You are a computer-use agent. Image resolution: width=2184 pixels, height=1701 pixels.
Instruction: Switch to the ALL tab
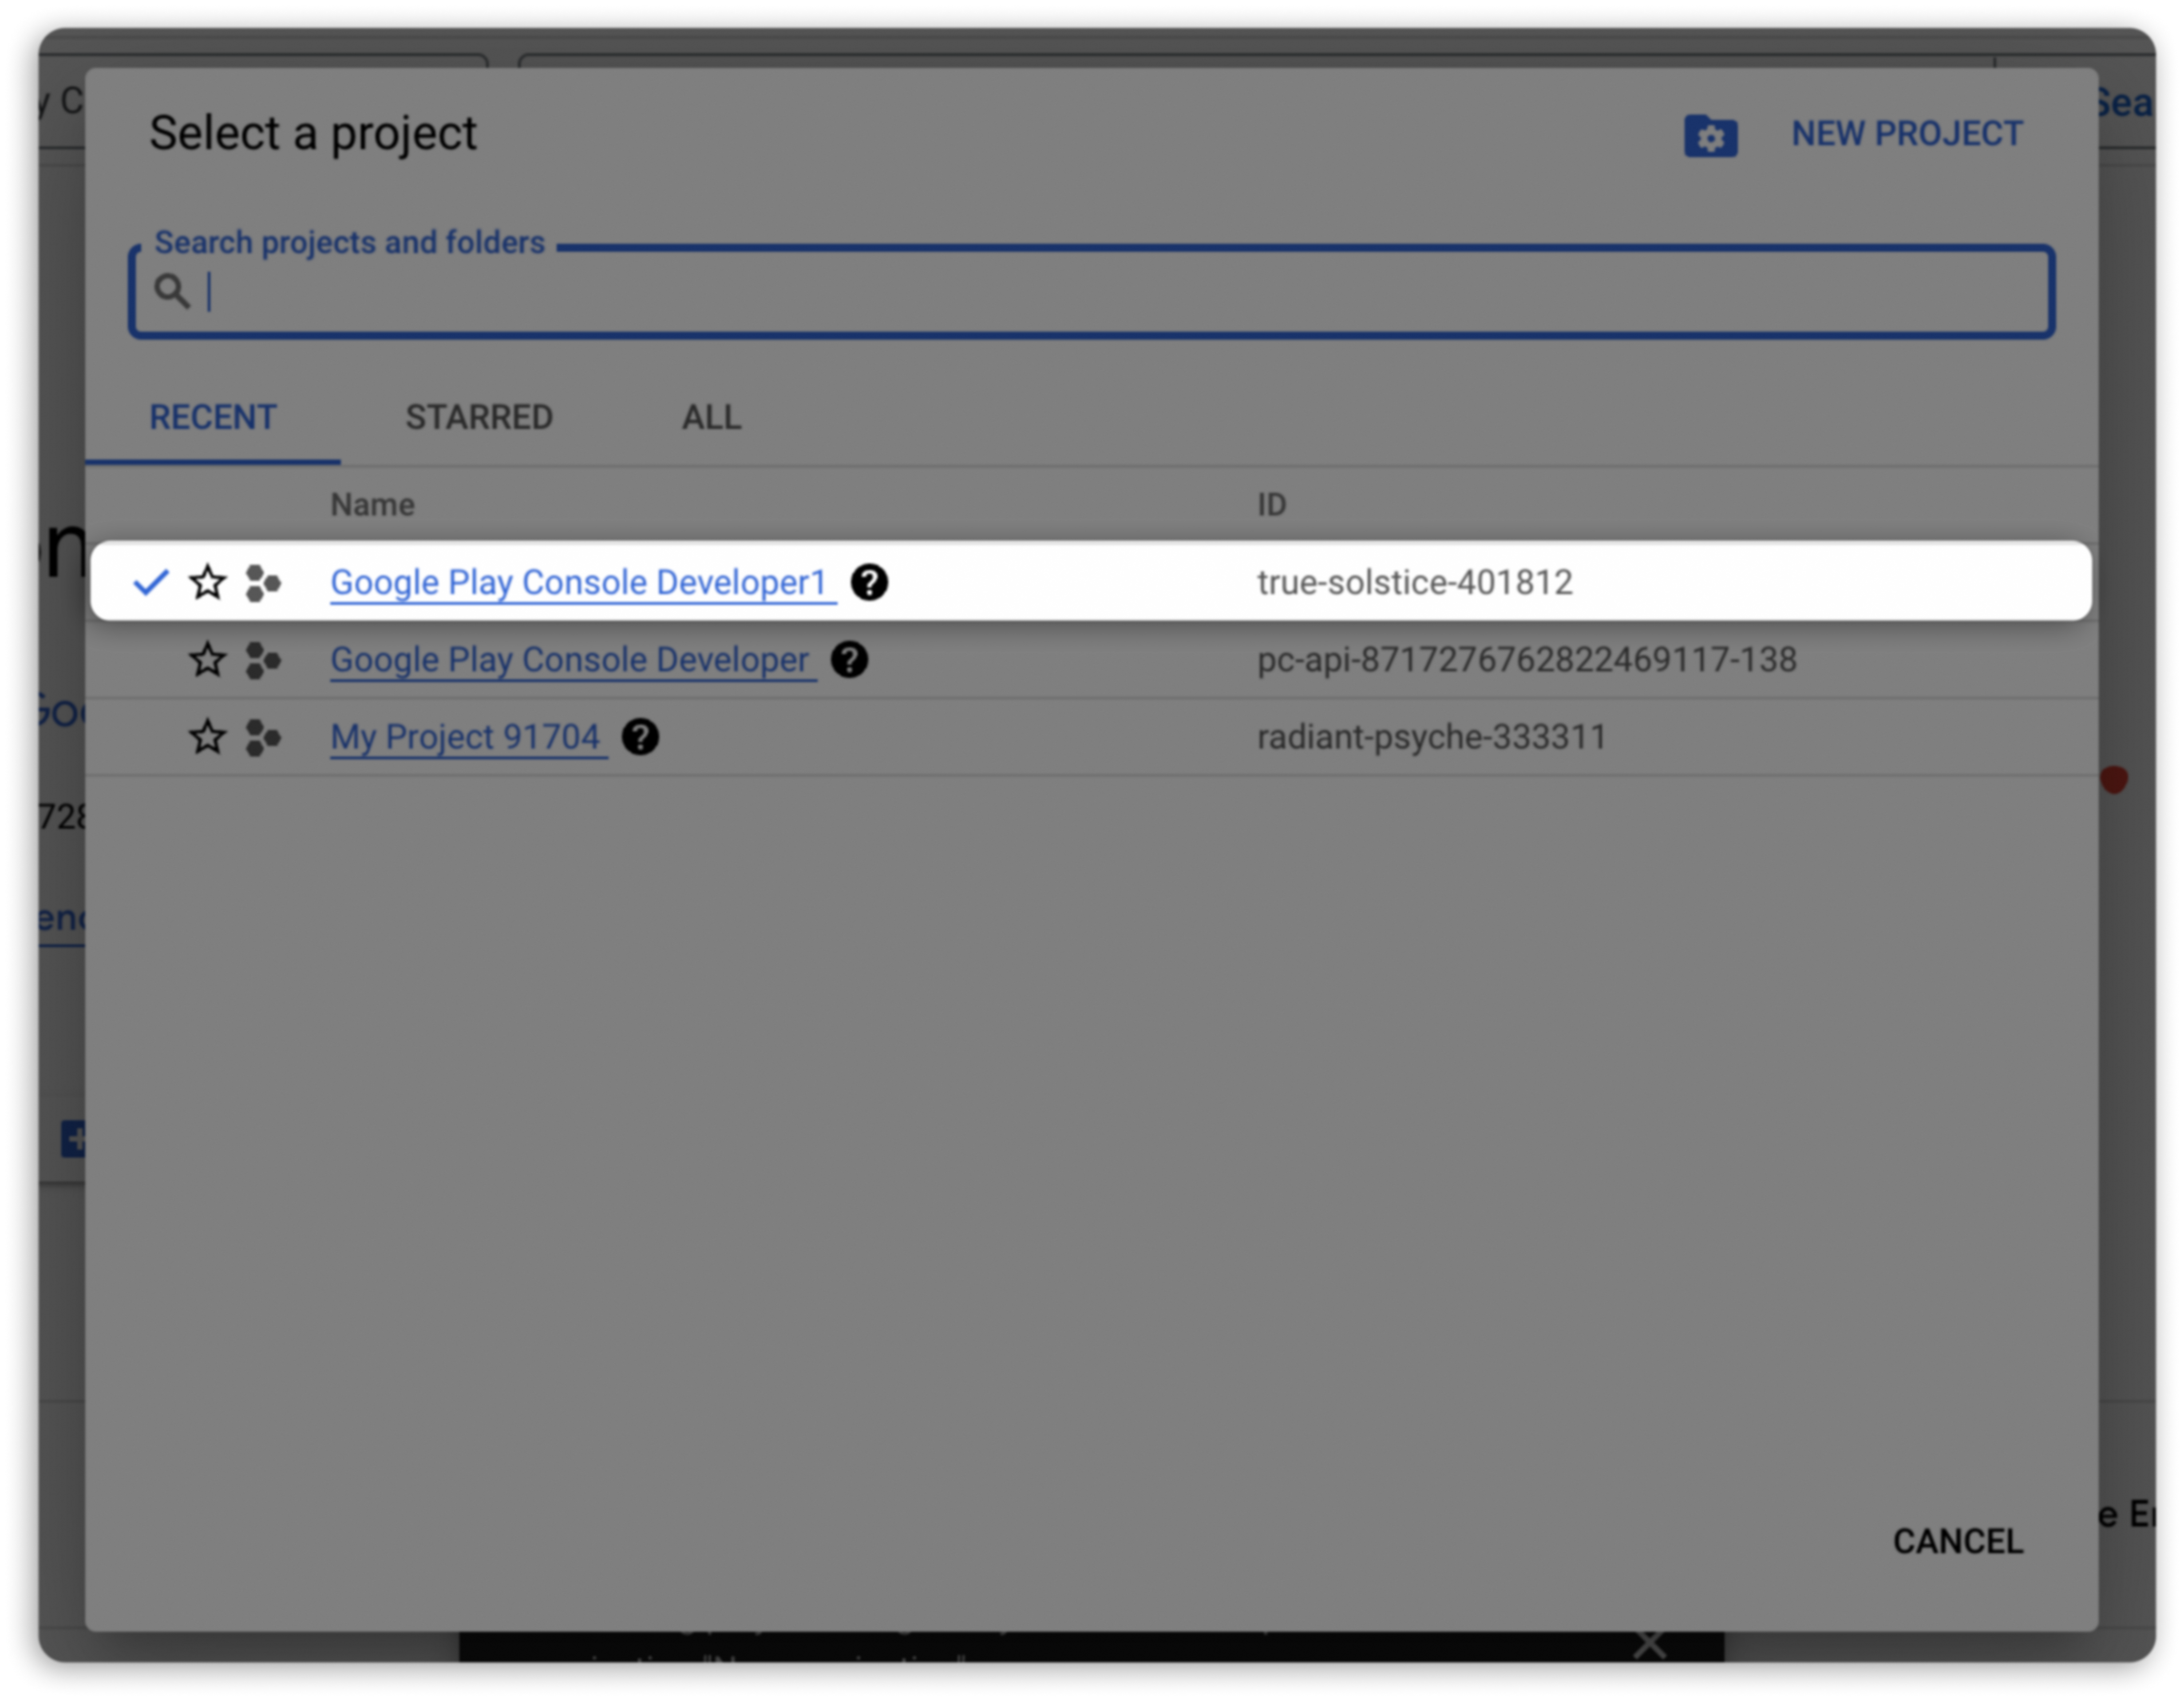711,417
